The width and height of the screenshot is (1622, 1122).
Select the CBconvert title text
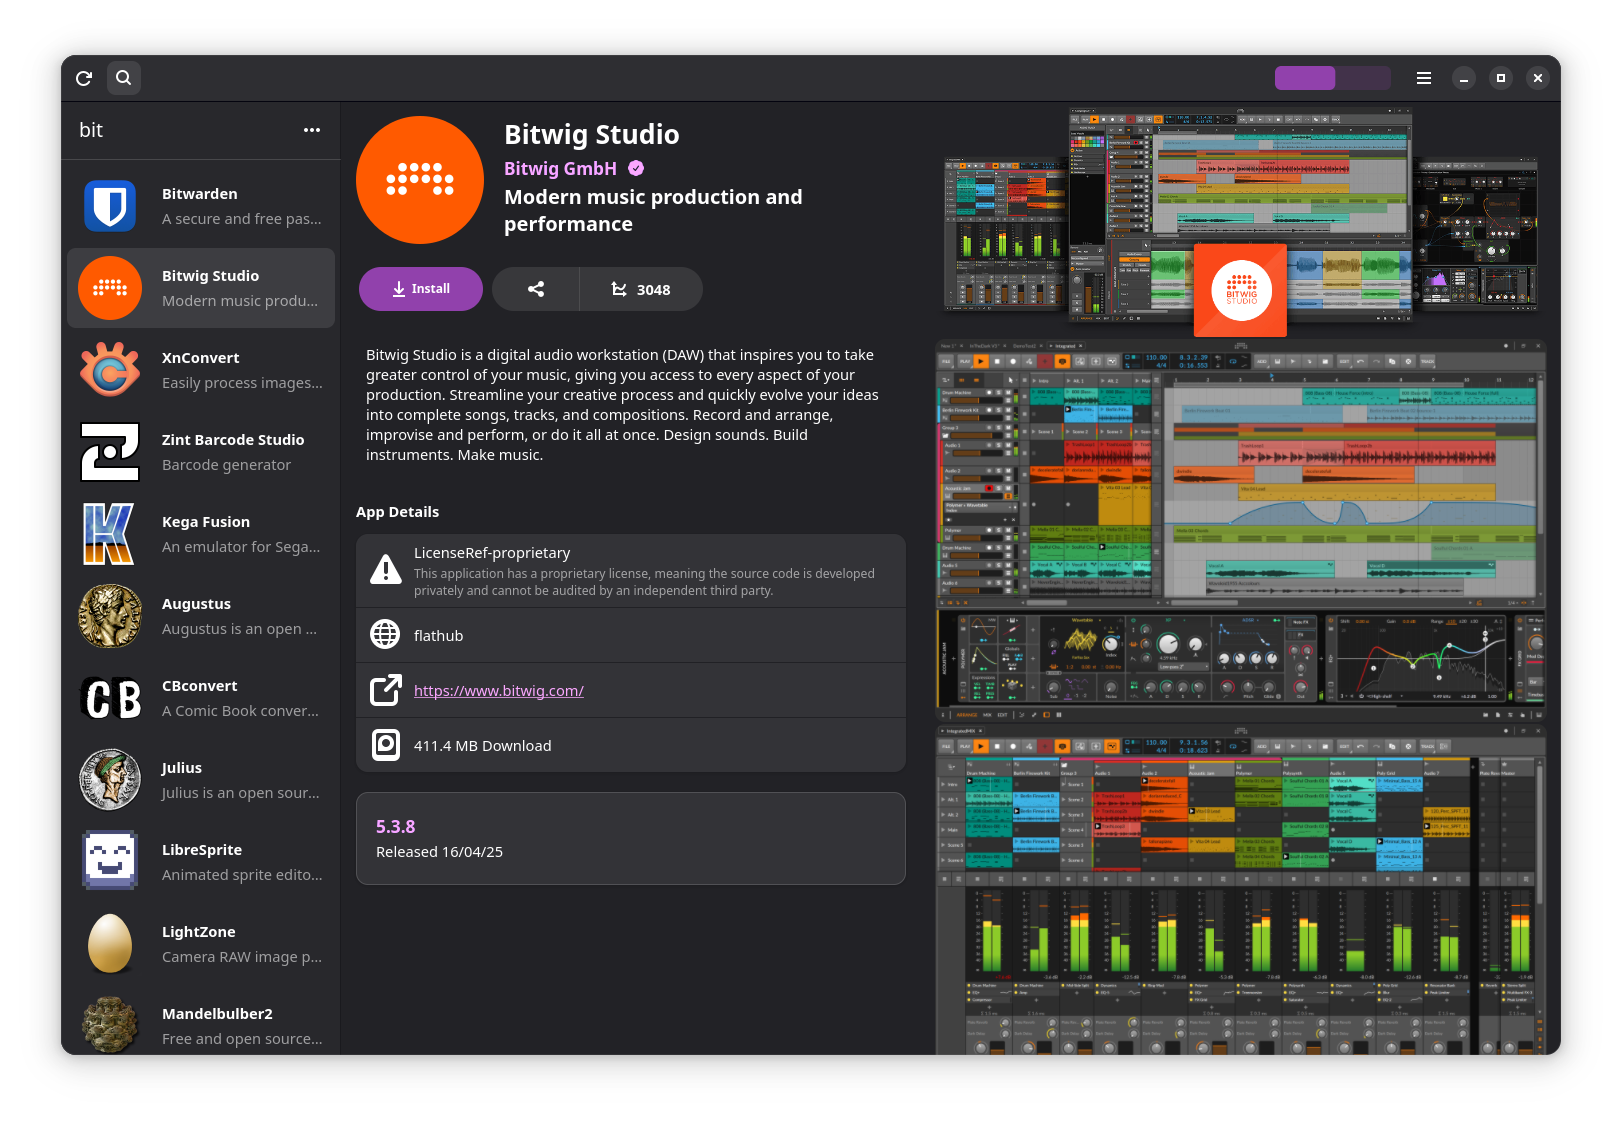[200, 686]
